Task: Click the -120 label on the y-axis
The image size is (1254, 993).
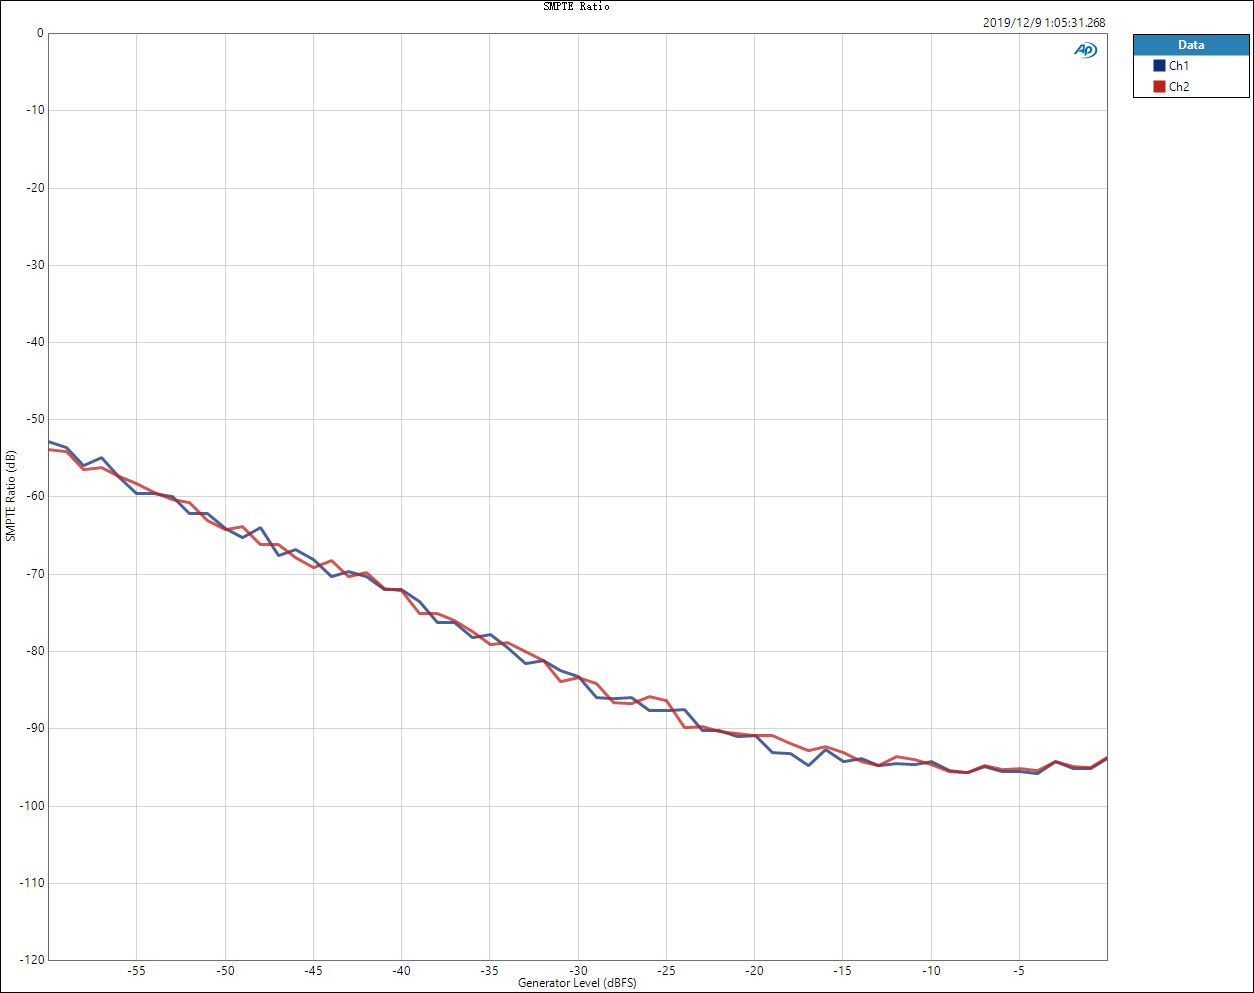Action: click(32, 960)
